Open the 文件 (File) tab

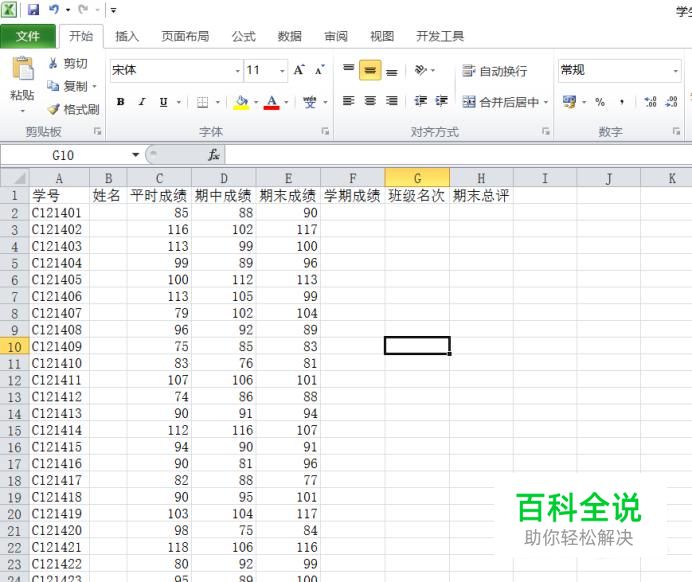(28, 36)
